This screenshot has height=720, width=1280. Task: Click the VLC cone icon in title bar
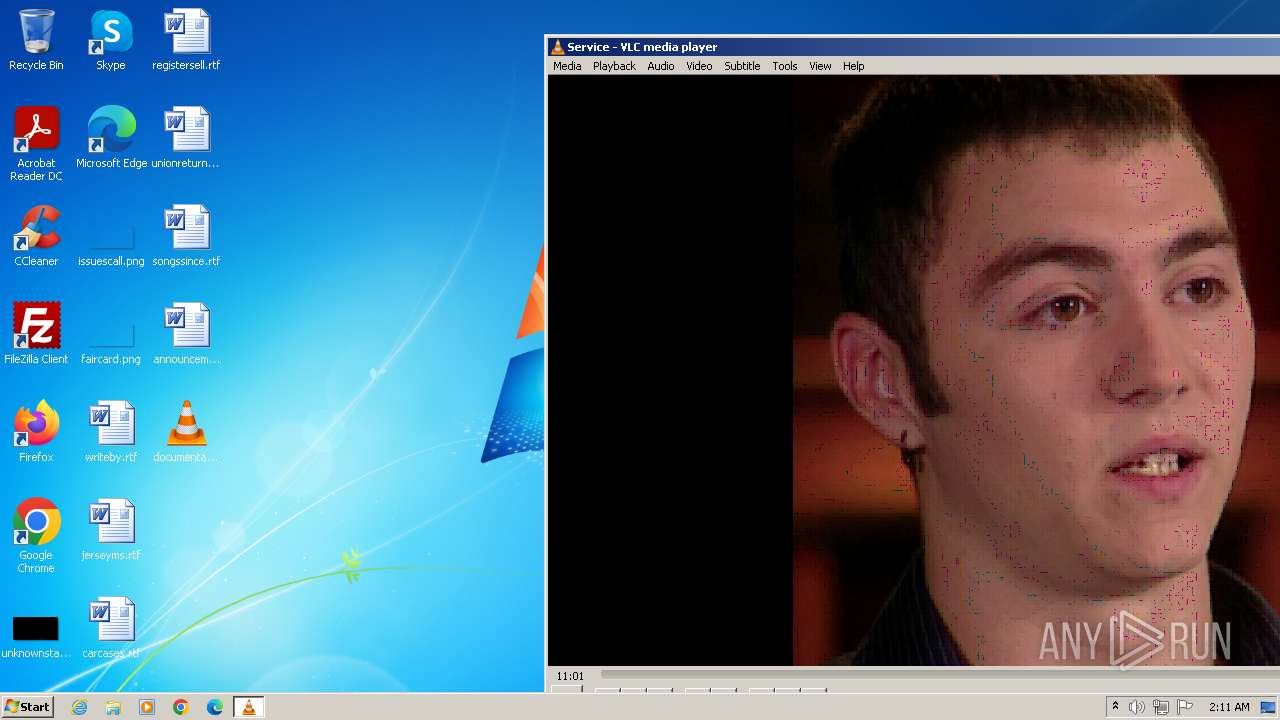pos(557,47)
